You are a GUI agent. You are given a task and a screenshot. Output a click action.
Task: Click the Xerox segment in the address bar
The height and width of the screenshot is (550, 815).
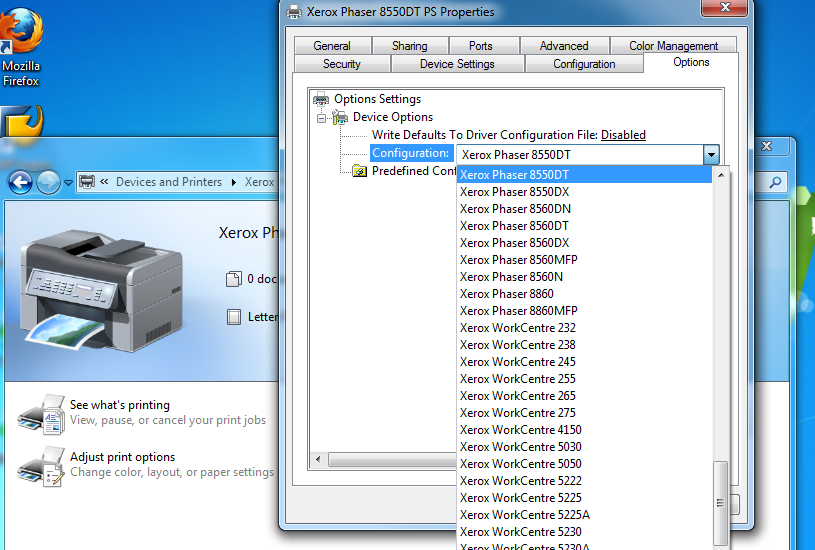click(259, 182)
